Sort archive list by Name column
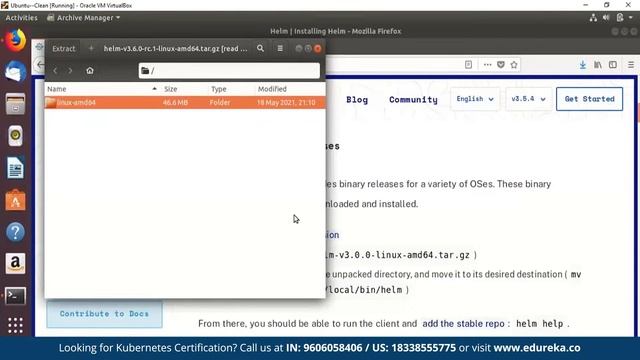This screenshot has height=360, width=640. coord(102,89)
